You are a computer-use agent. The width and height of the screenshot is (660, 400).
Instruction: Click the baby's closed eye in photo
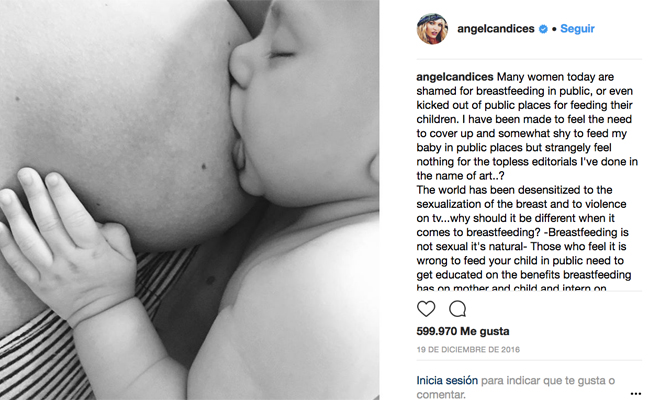281,54
